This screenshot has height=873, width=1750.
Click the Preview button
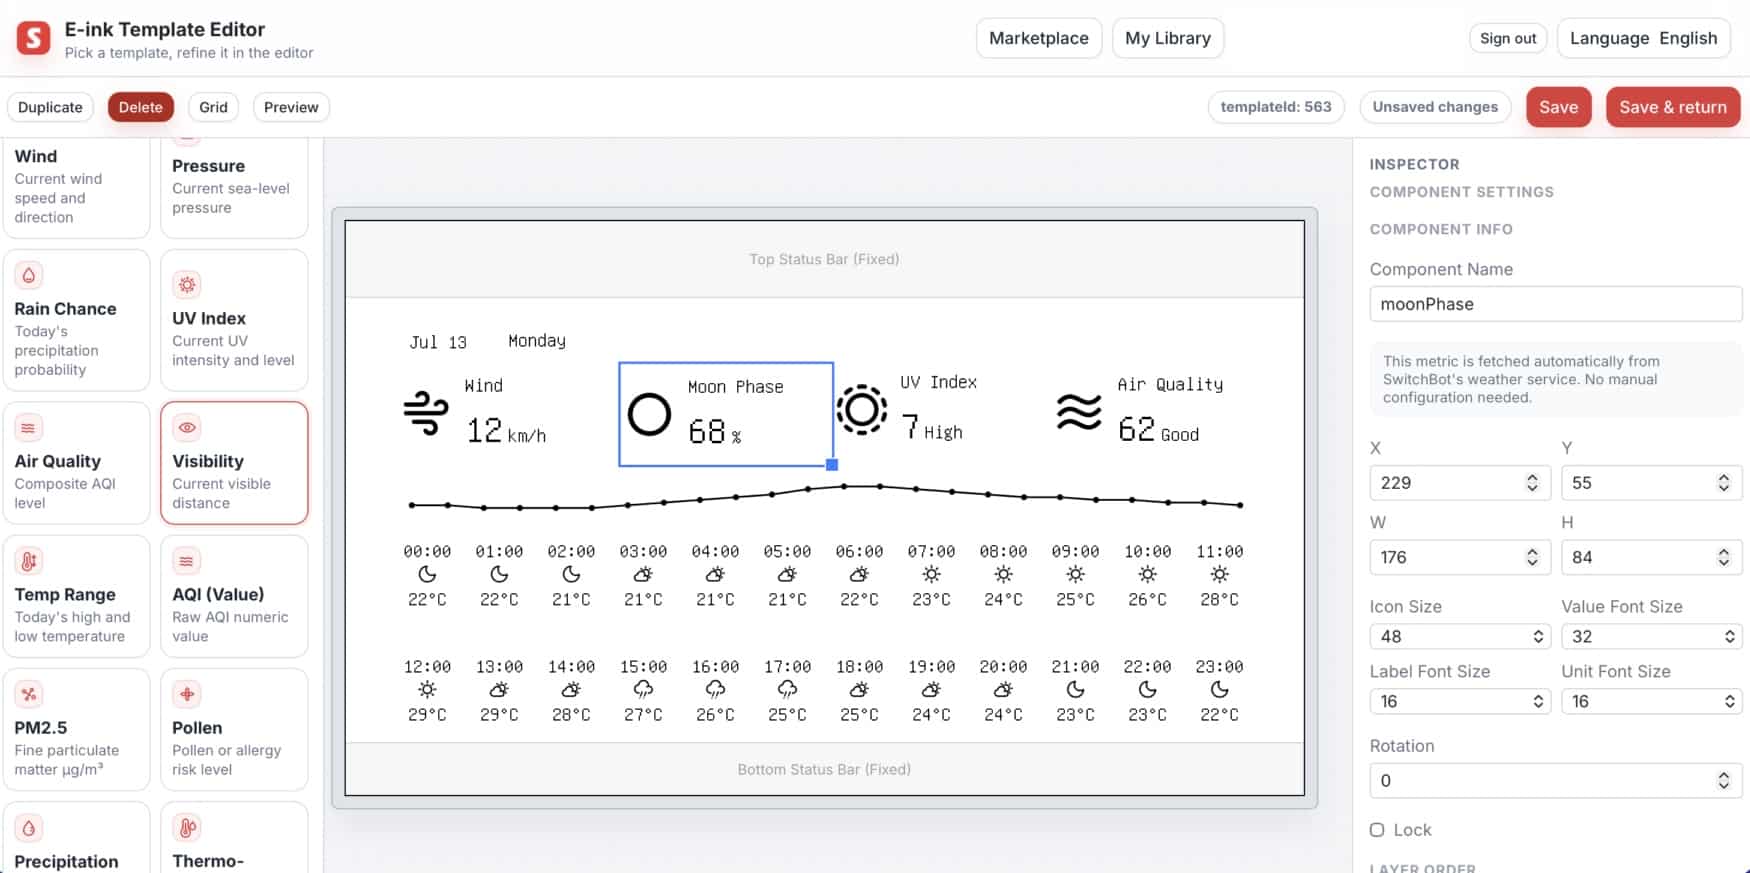[291, 107]
